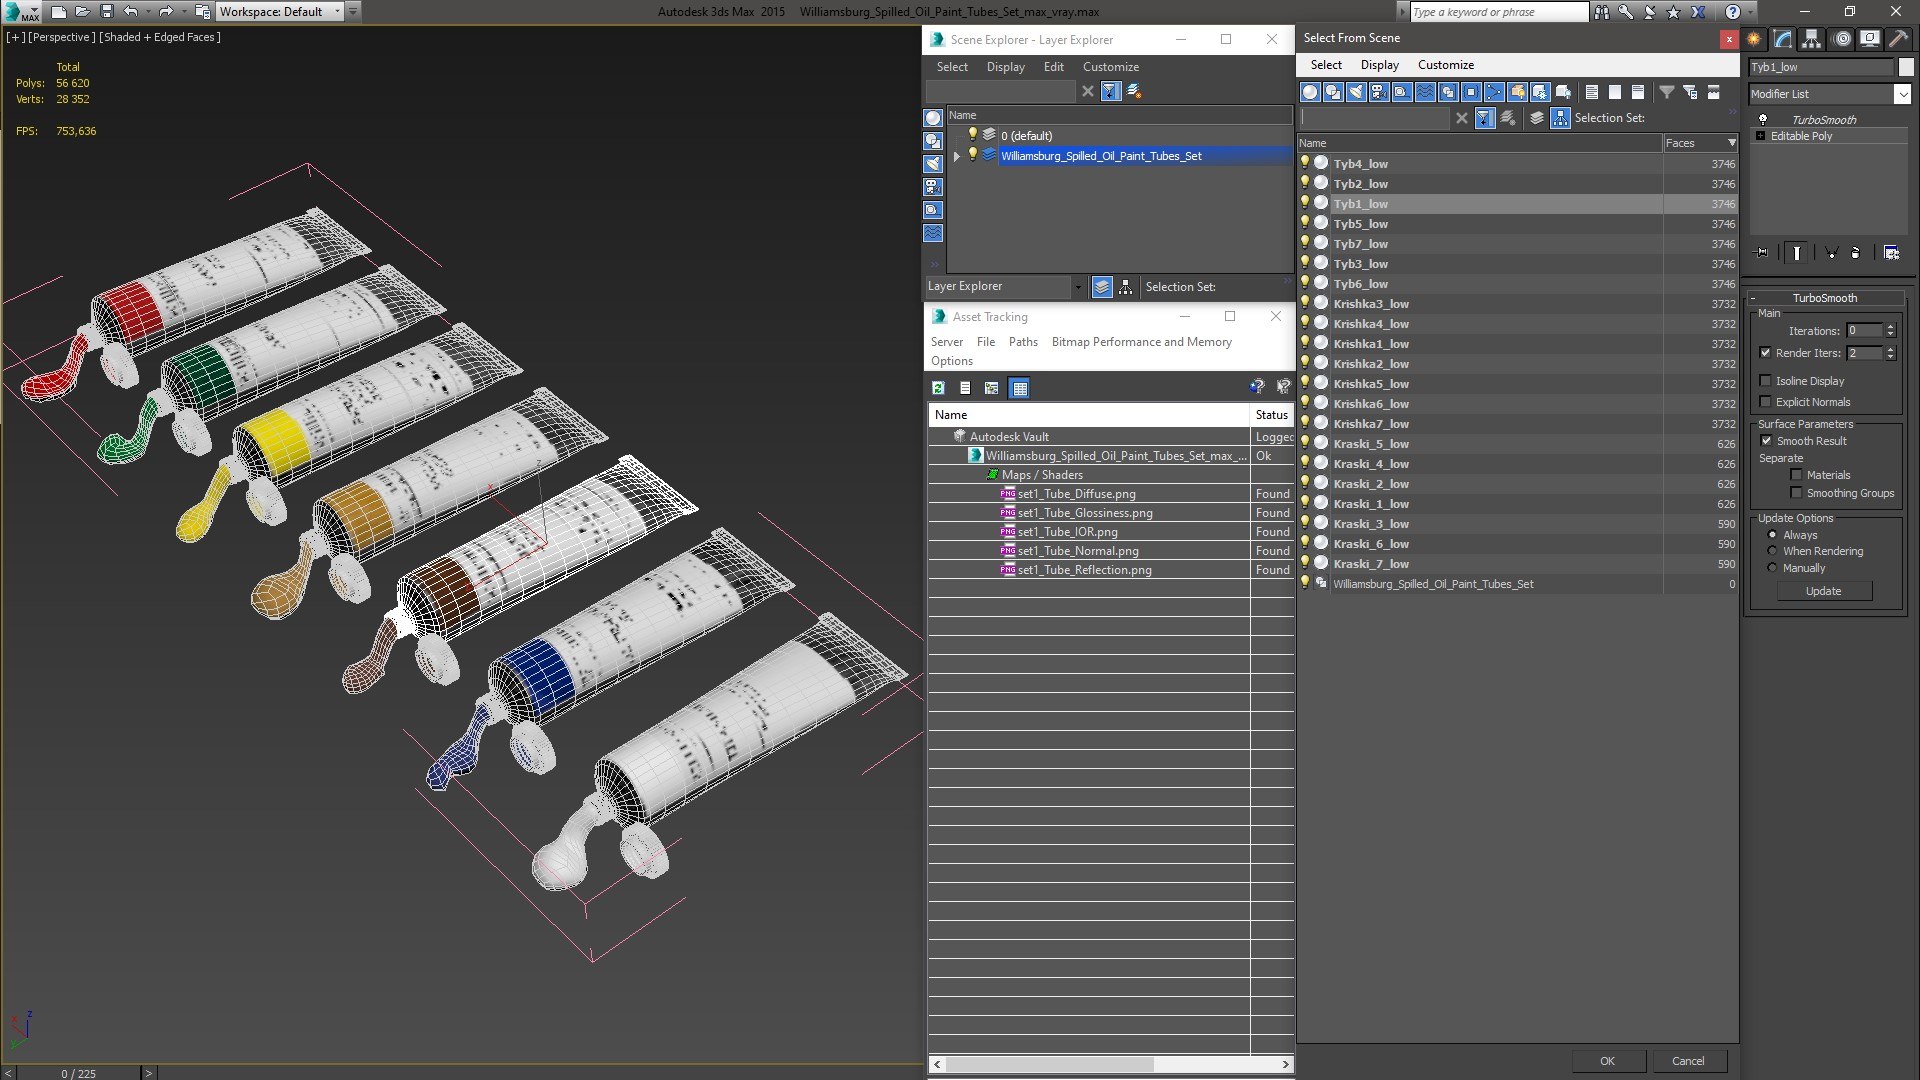Select the Manually update option
1920x1080 pixels.
[x=1772, y=568]
